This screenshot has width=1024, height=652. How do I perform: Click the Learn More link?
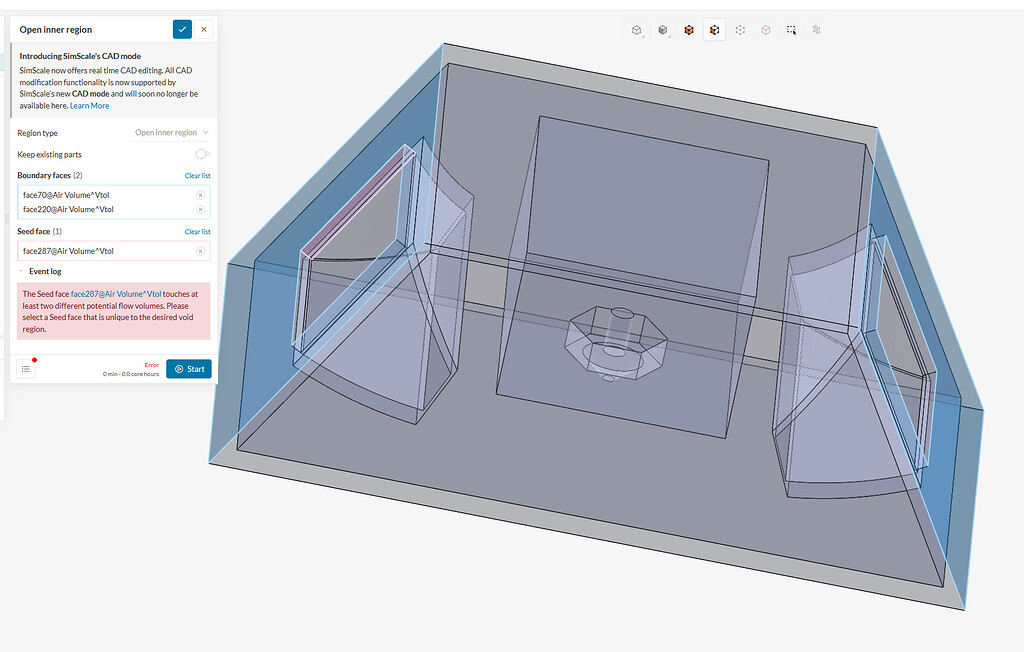[x=90, y=105]
